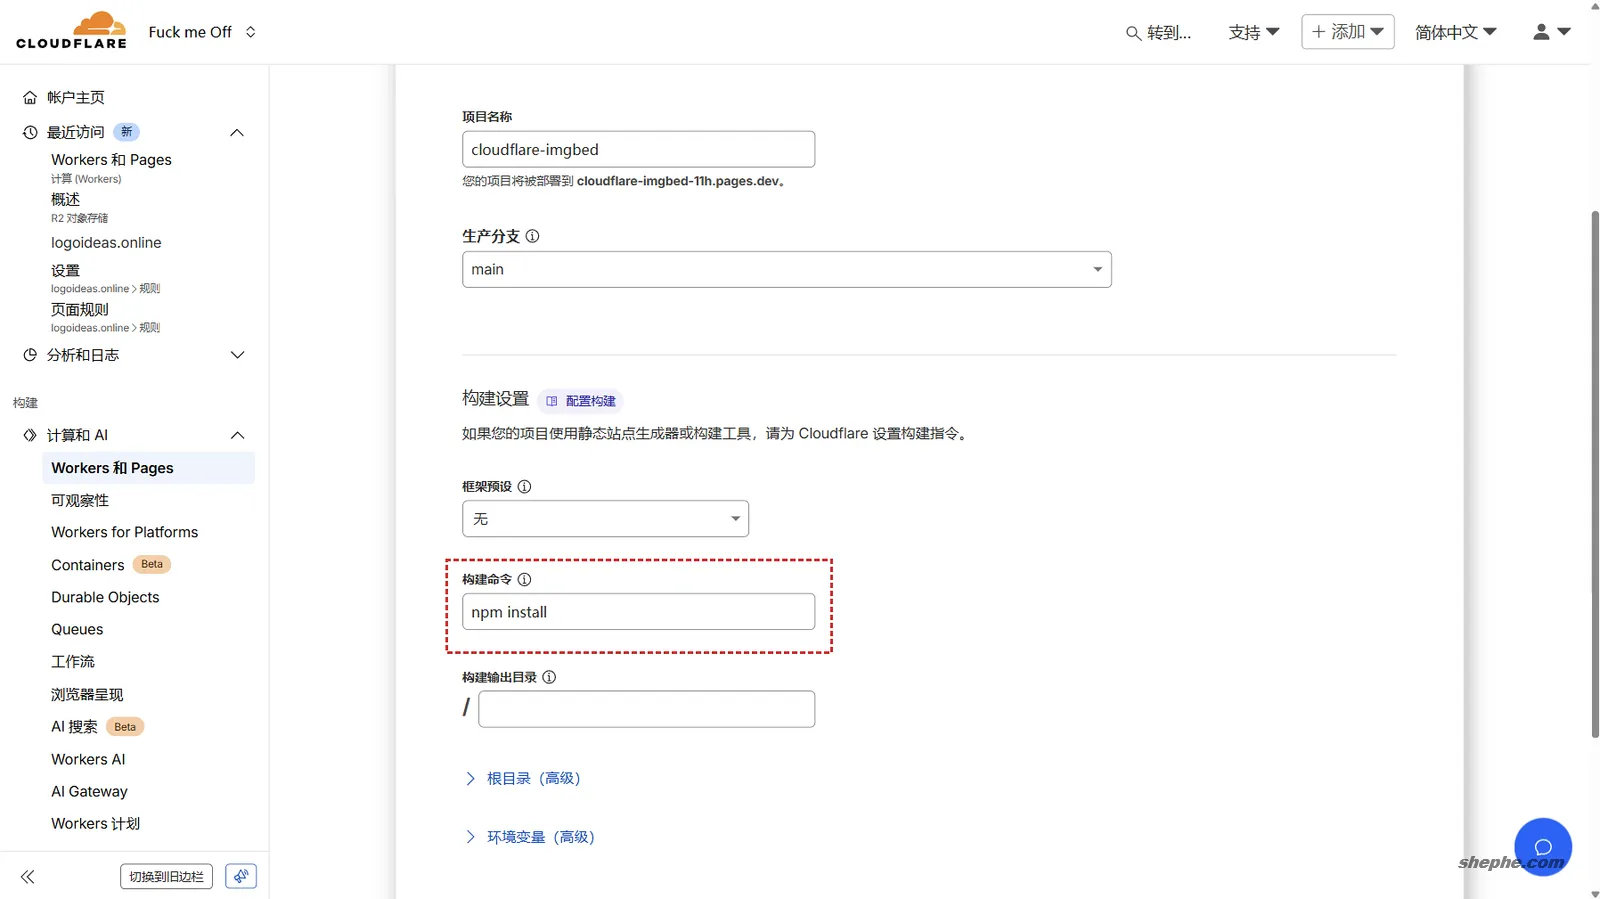Image resolution: width=1600 pixels, height=899 pixels.
Task: Click the search magnifier icon
Action: tap(1133, 33)
